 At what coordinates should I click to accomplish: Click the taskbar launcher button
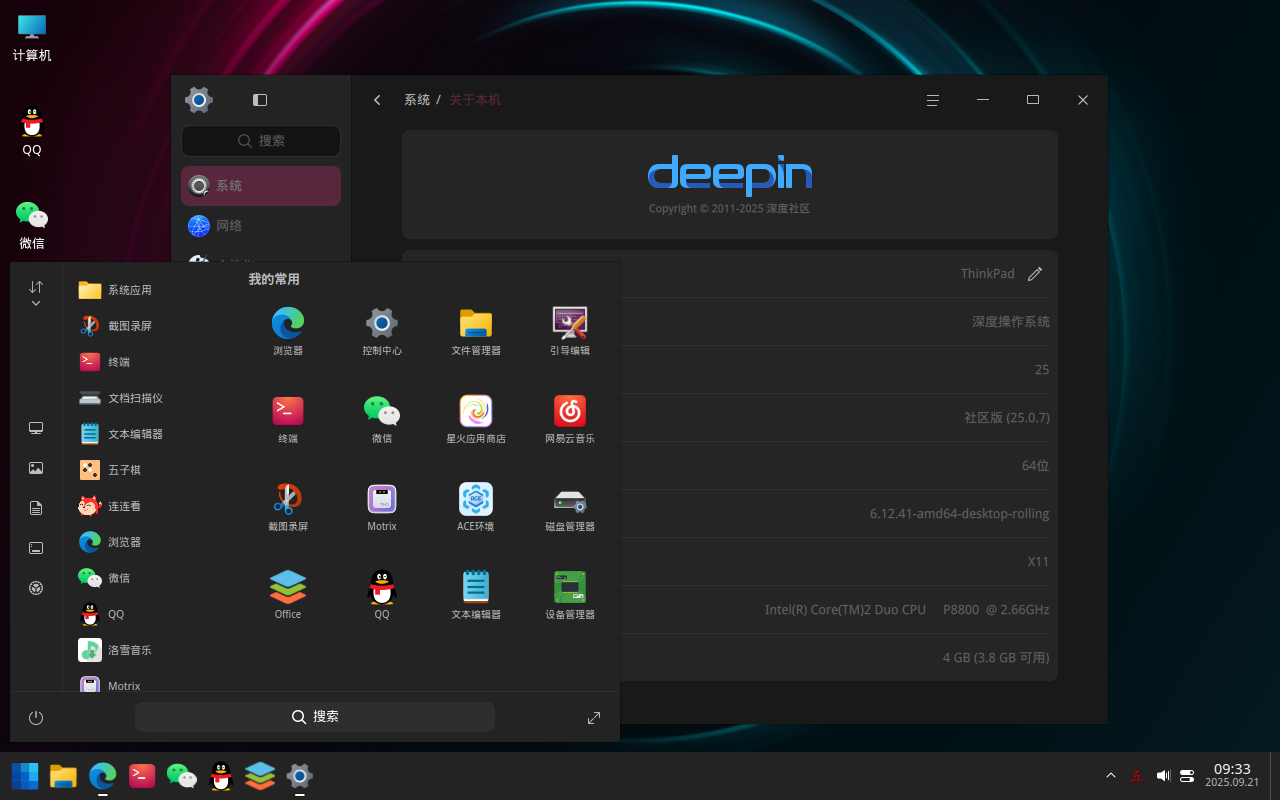pos(25,776)
